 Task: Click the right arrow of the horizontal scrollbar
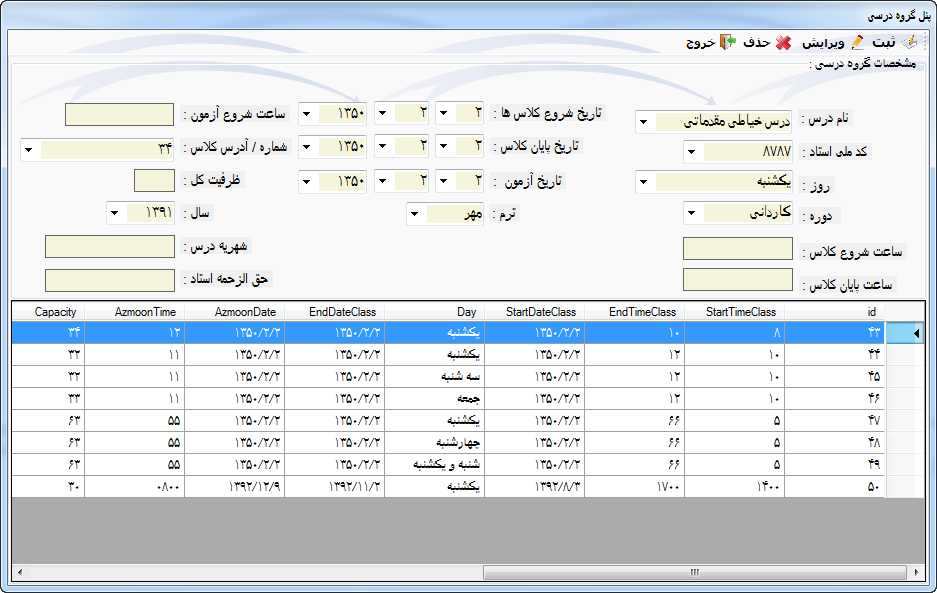[x=917, y=572]
